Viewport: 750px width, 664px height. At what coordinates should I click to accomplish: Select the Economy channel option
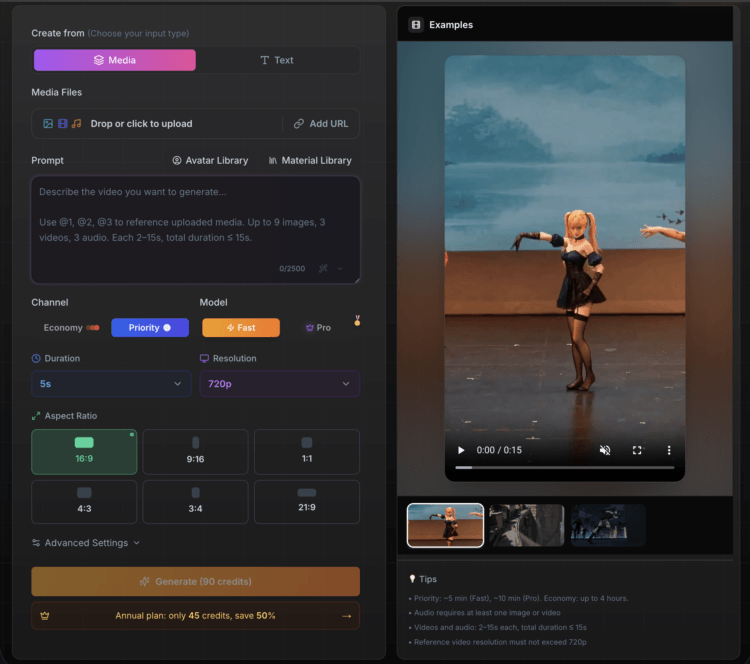point(71,328)
